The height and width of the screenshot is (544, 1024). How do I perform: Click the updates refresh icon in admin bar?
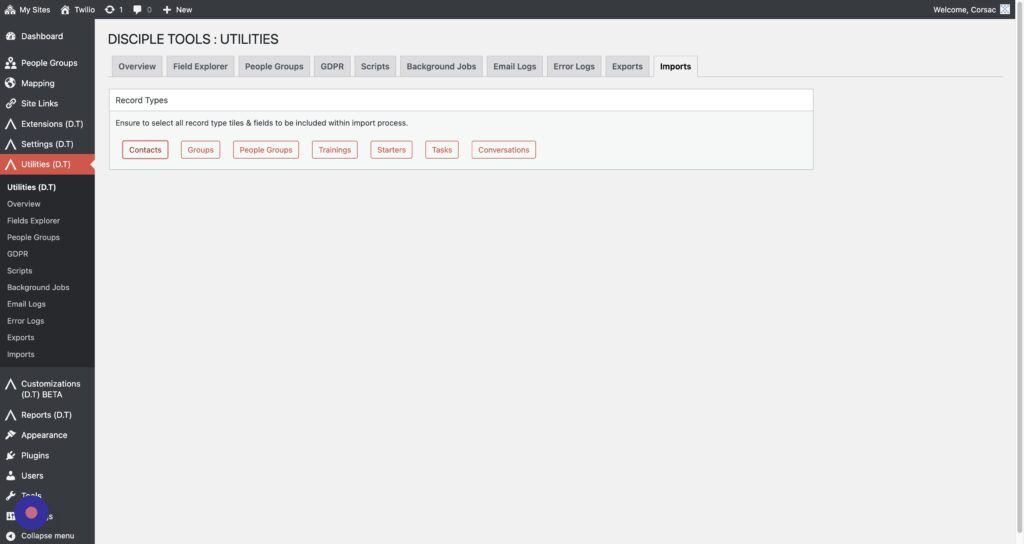109,9
